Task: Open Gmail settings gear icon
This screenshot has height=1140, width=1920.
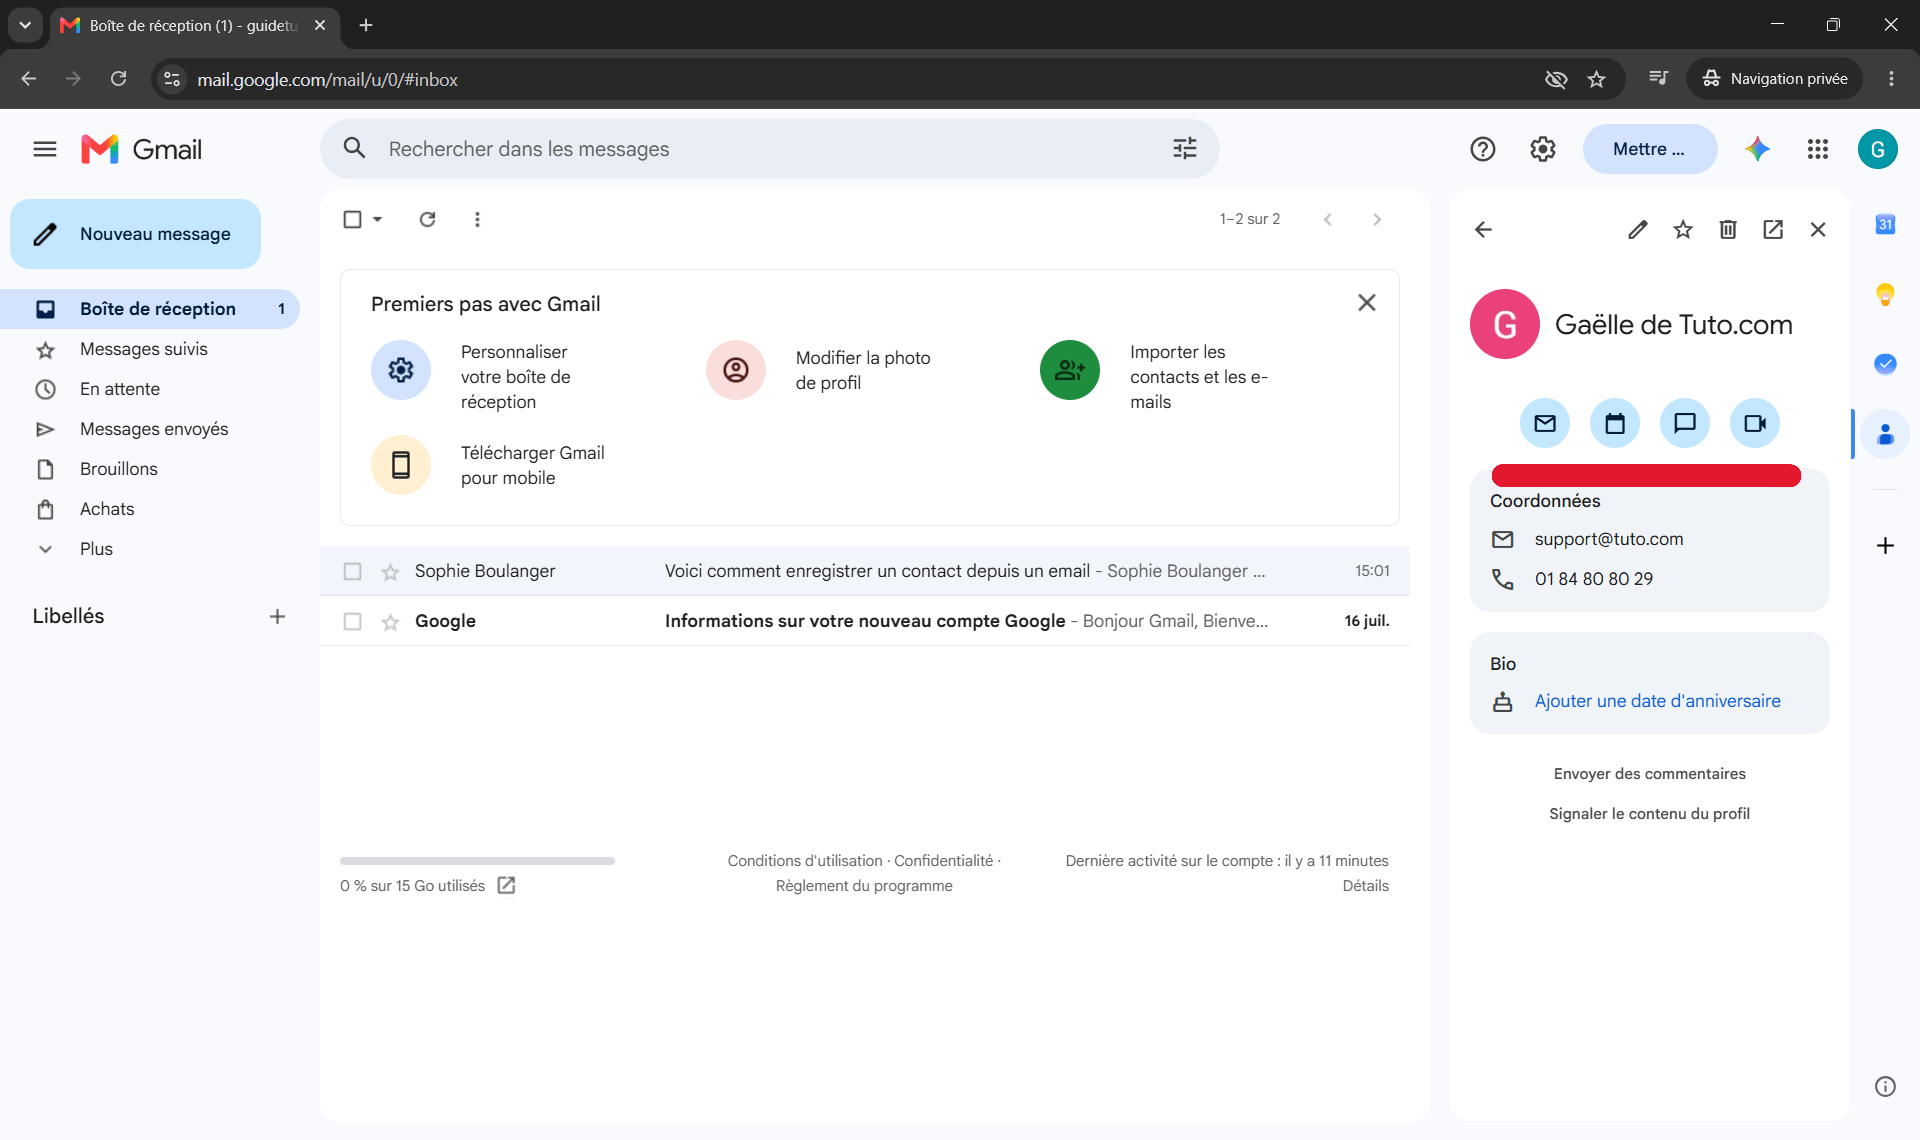Action: pyautogui.click(x=1543, y=149)
